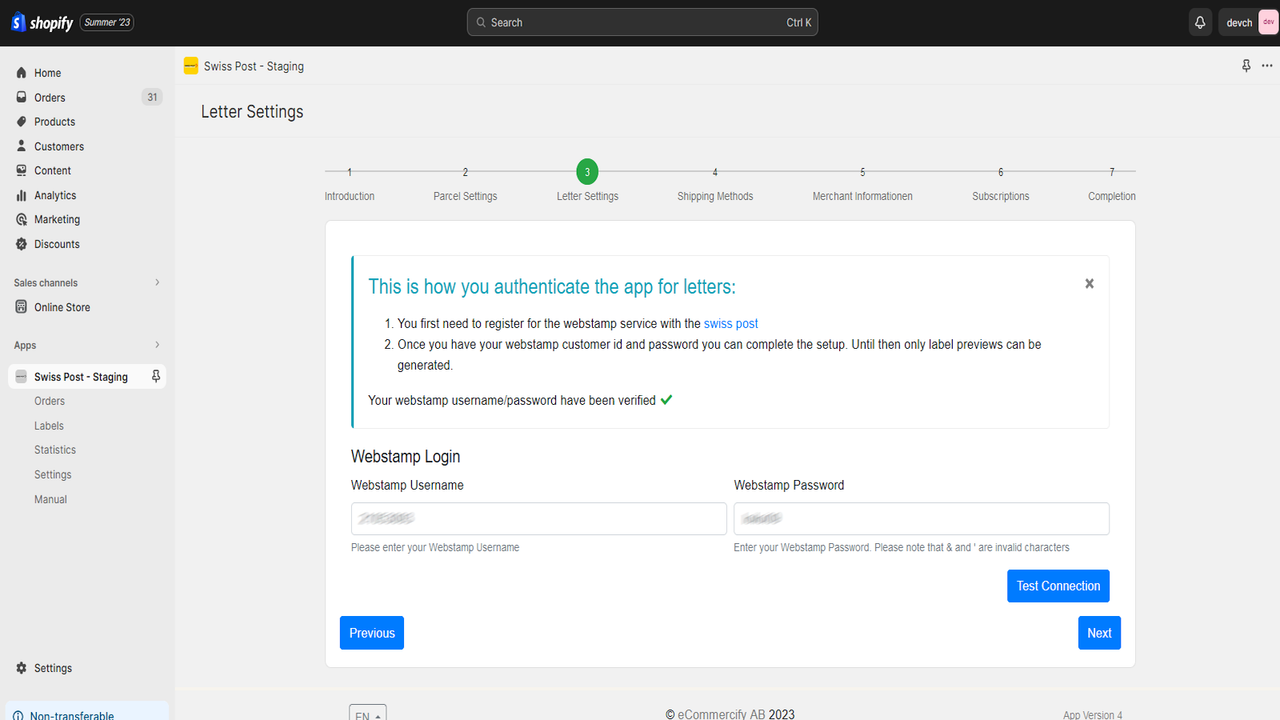Open the notification bell
This screenshot has width=1280, height=720.
click(1199, 21)
